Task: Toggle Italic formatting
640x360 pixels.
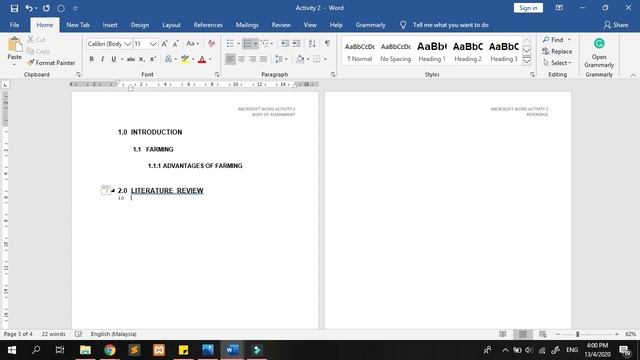Action: pos(102,59)
